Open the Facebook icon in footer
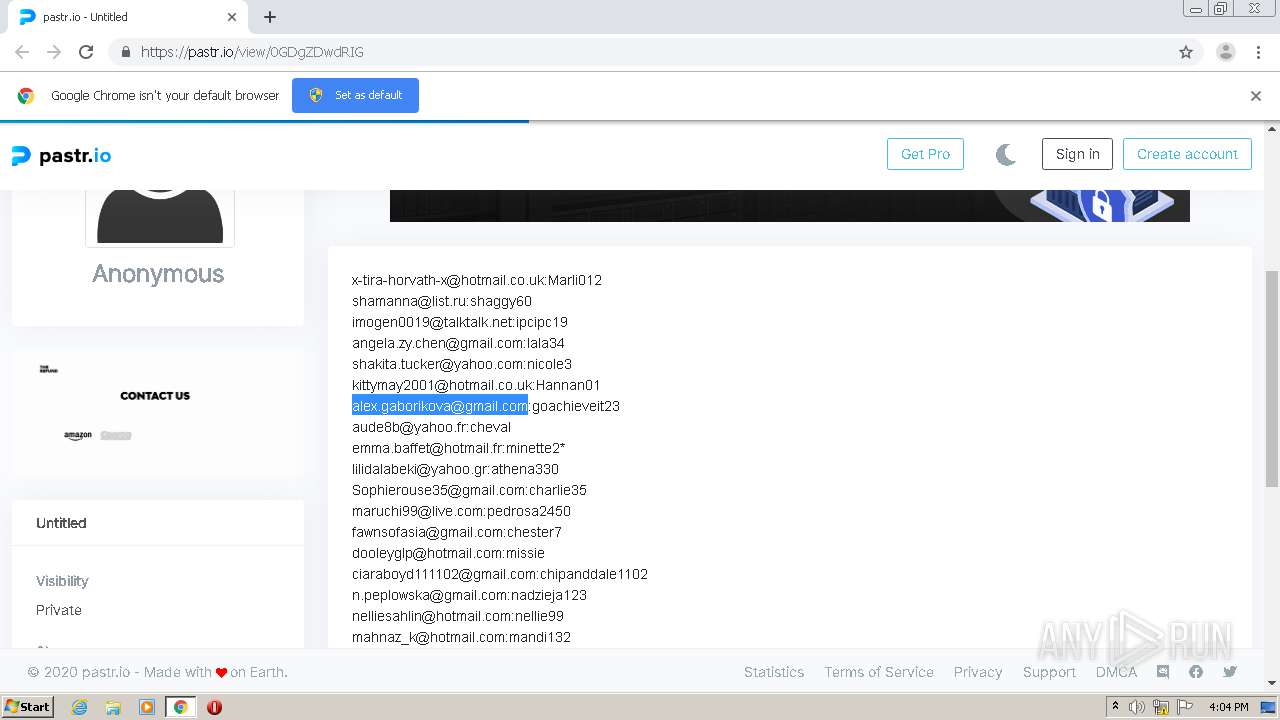 1196,672
